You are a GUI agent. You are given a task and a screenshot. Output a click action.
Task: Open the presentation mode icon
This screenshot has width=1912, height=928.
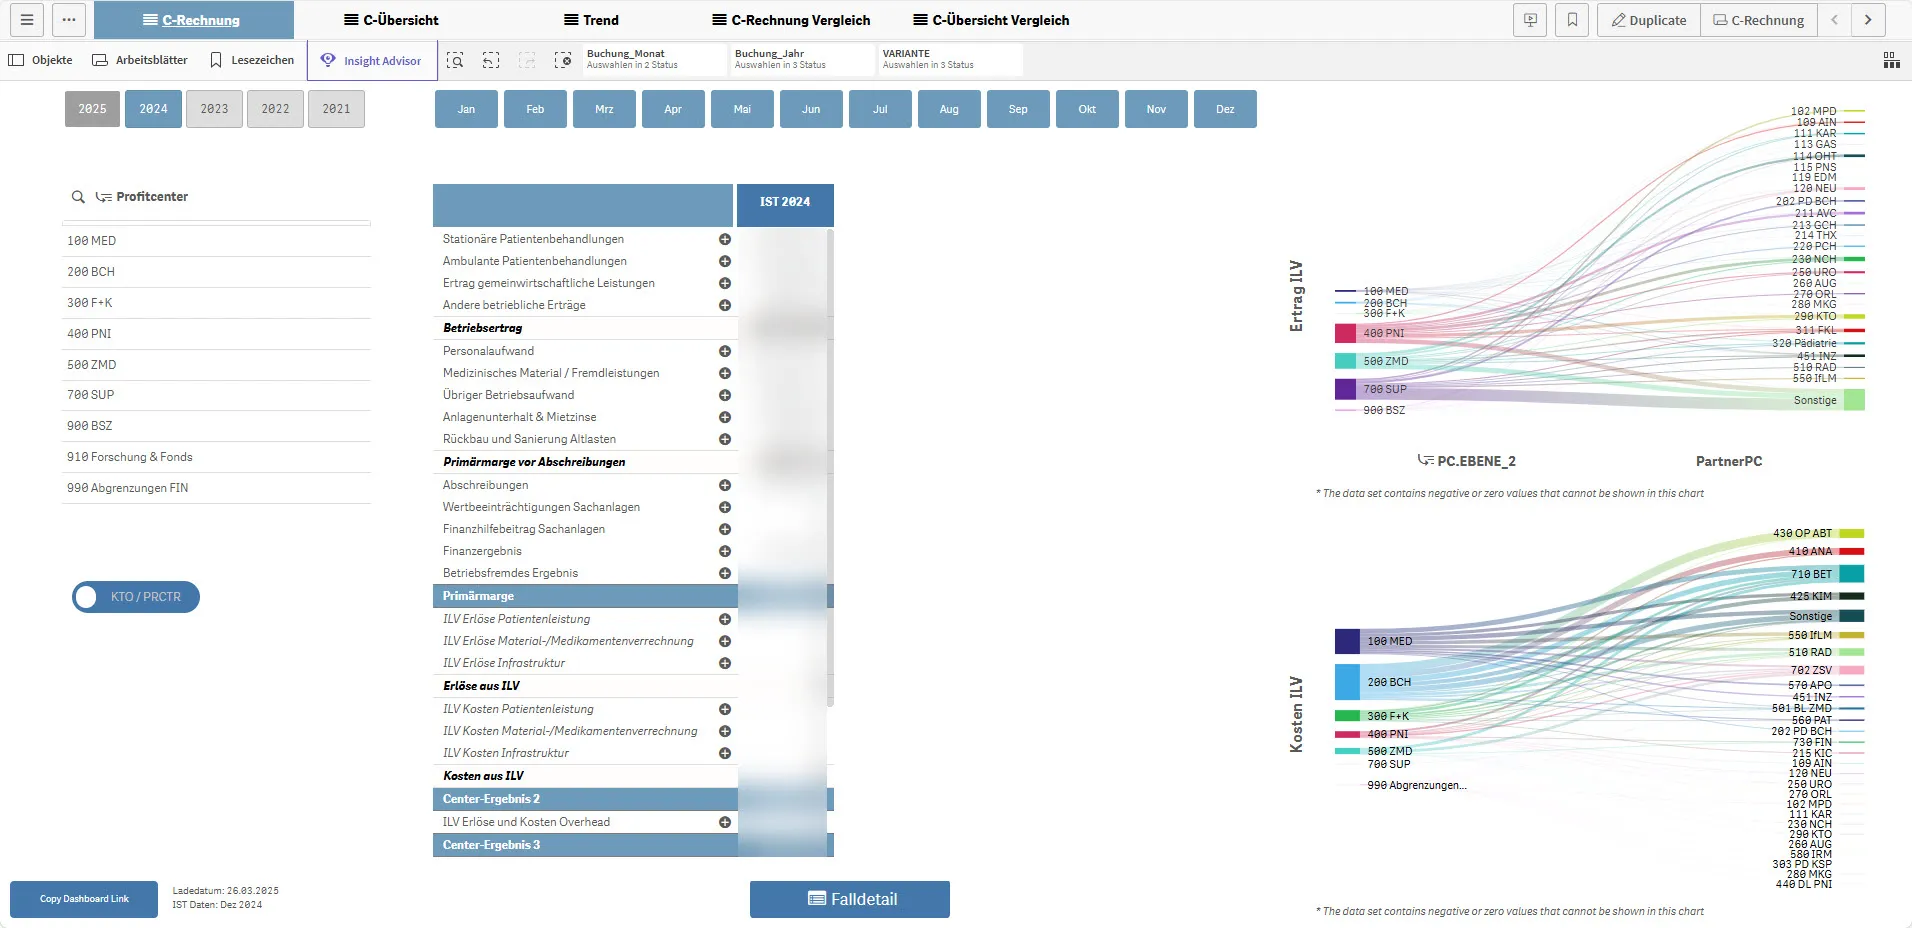[1530, 20]
